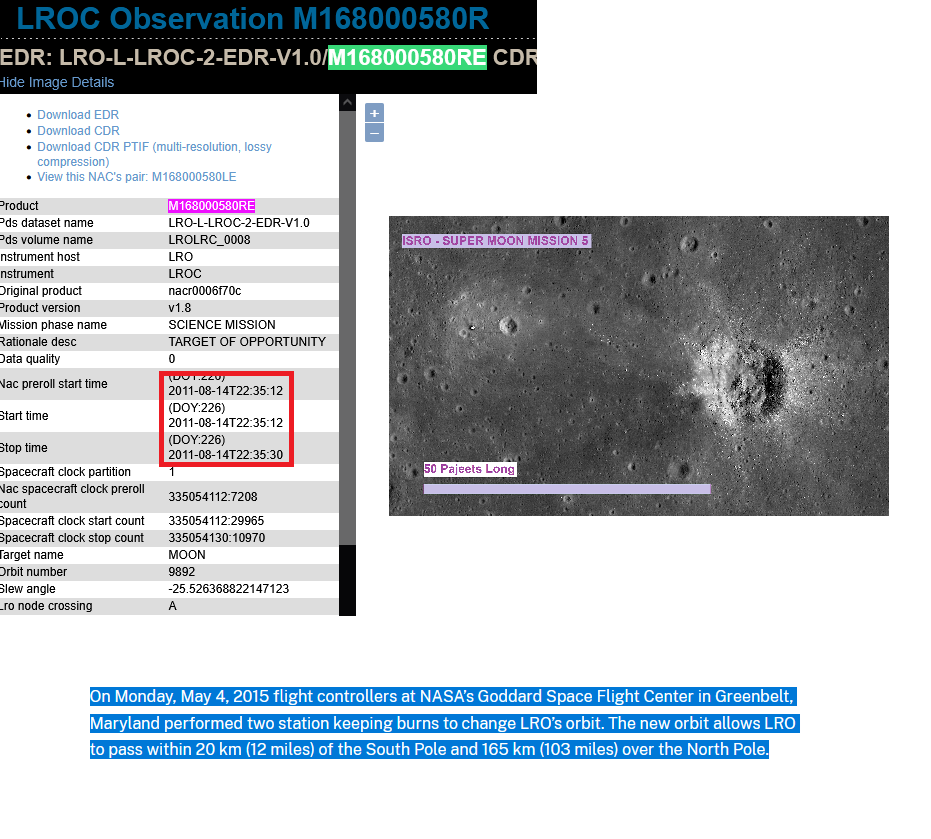Click the lunar surface image

click(x=639, y=366)
